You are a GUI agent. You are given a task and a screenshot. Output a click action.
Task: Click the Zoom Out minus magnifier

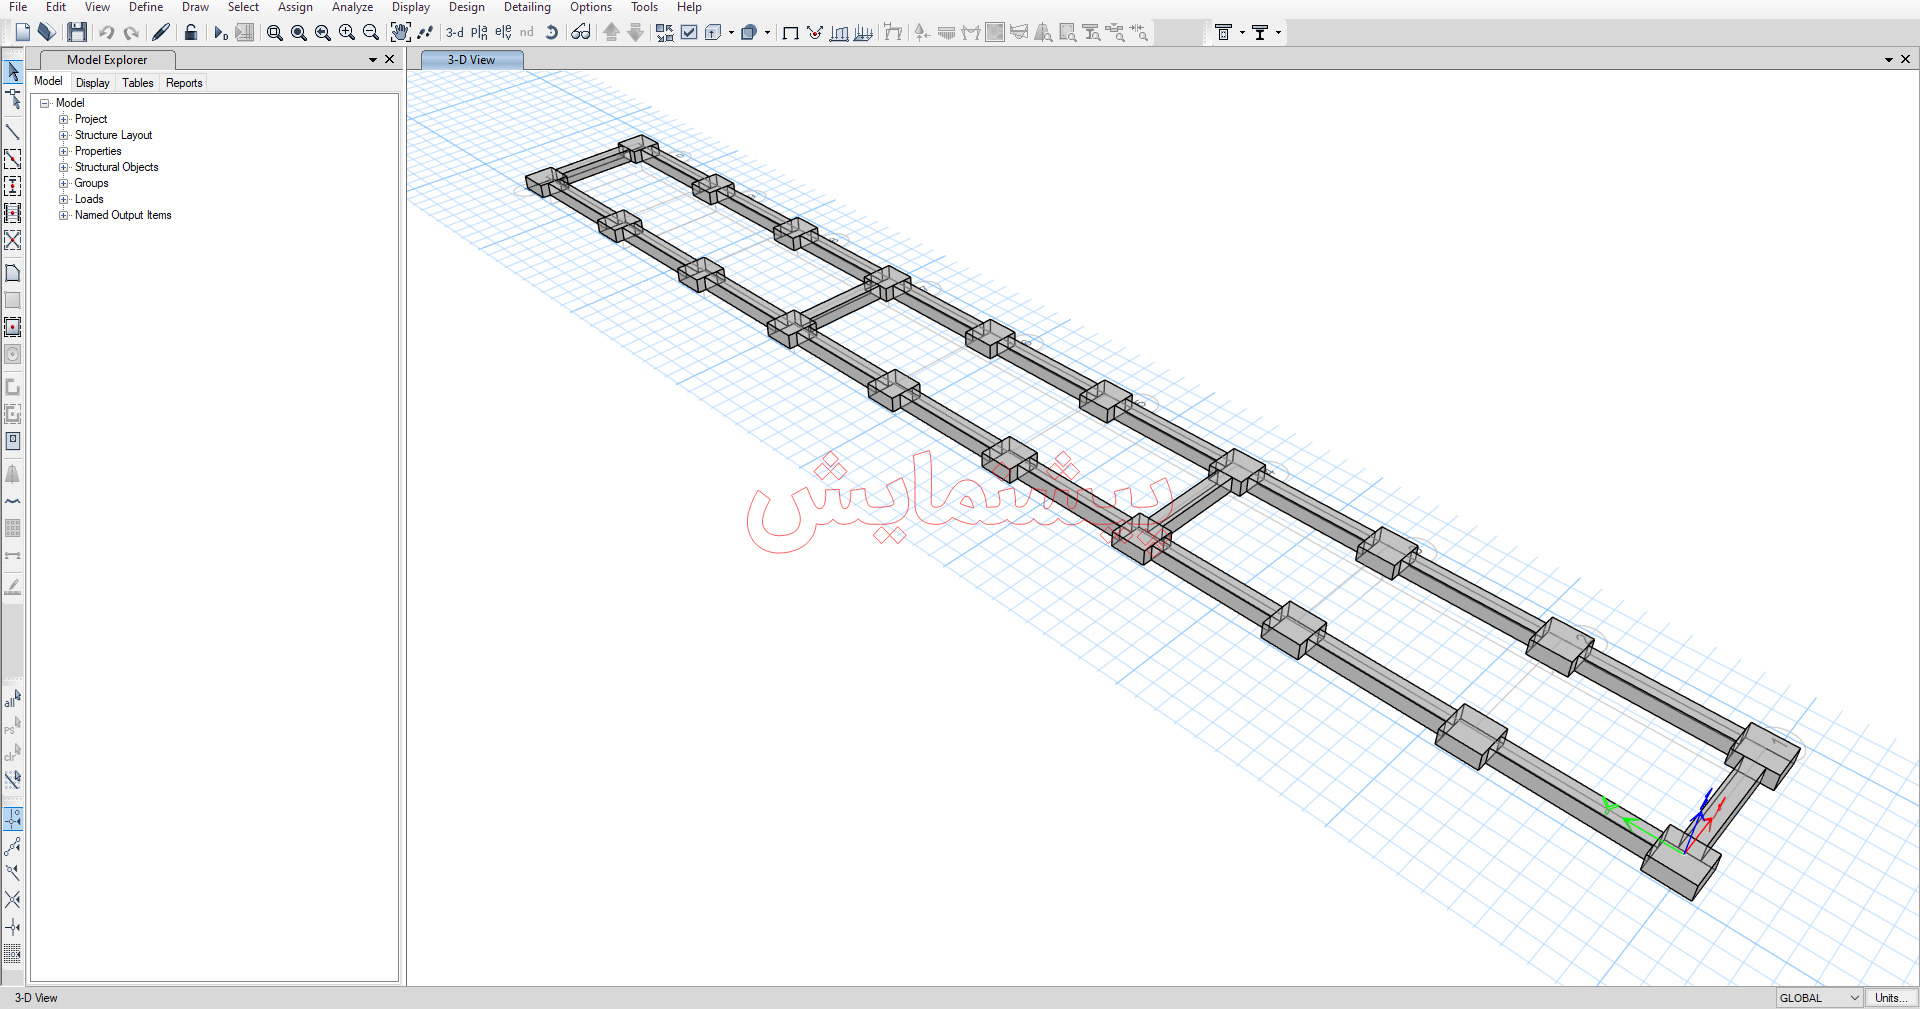[371, 33]
